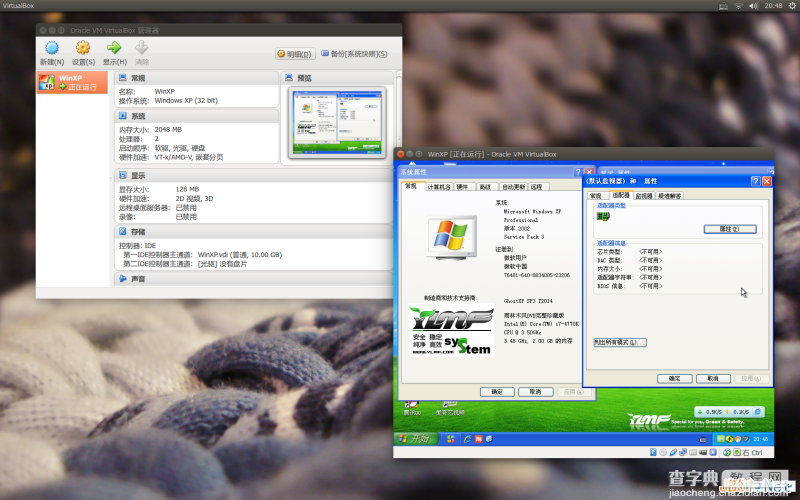800x500 pixels.
Task: Click the shared folders VM status icon
Action: point(693,453)
